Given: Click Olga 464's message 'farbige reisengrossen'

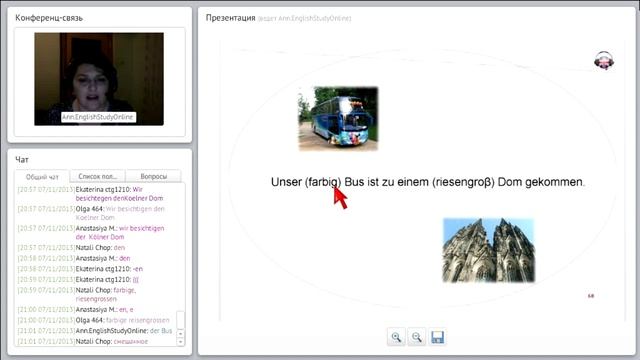Looking at the screenshot, I should coord(138,320).
